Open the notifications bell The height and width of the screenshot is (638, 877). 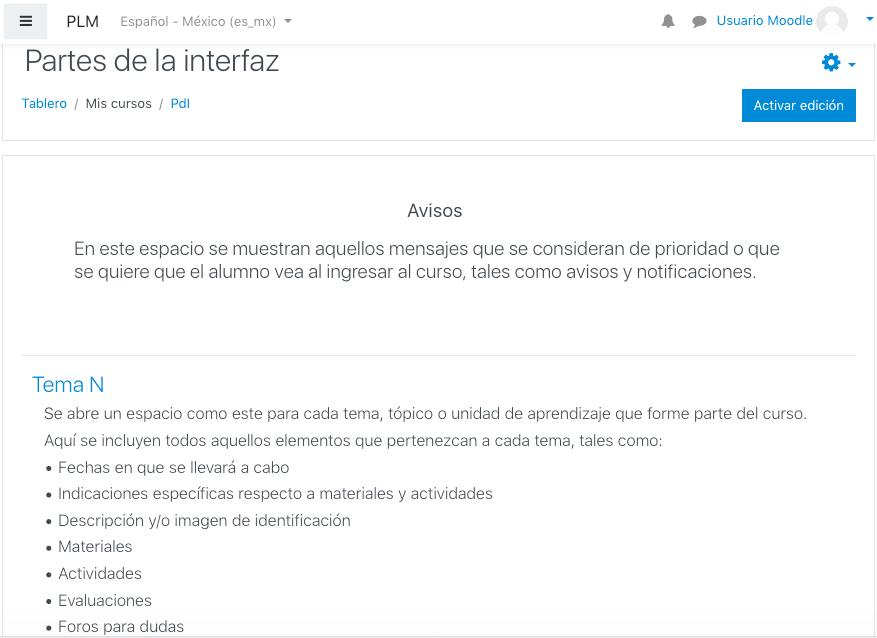tap(668, 21)
